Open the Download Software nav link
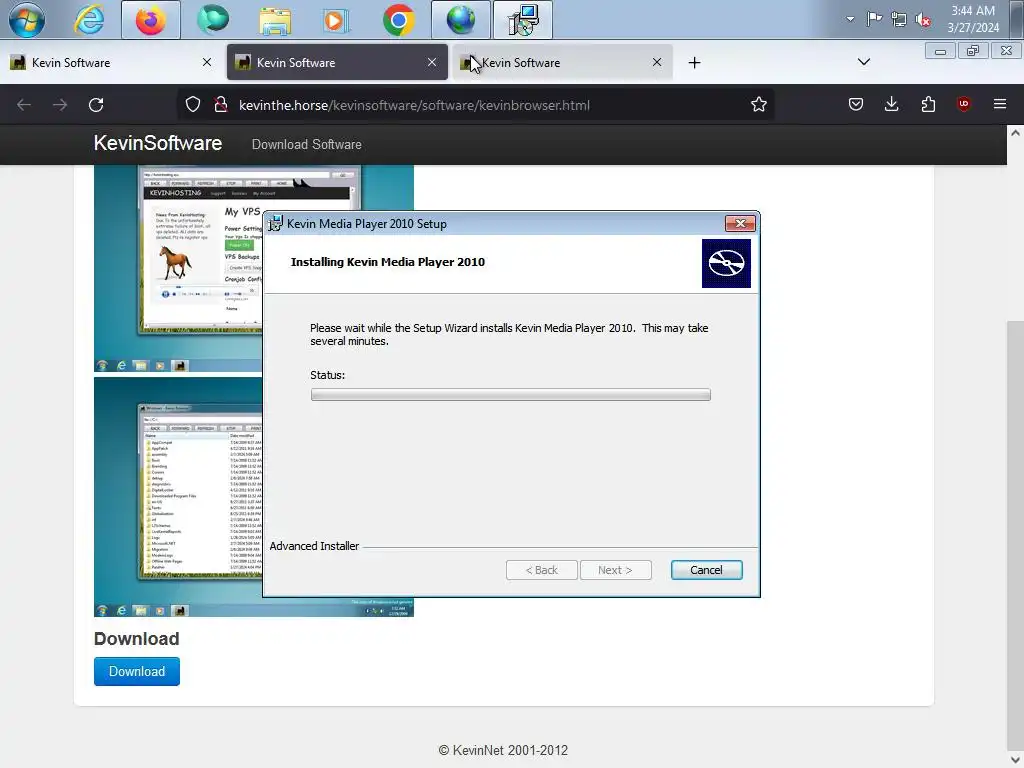 306,144
